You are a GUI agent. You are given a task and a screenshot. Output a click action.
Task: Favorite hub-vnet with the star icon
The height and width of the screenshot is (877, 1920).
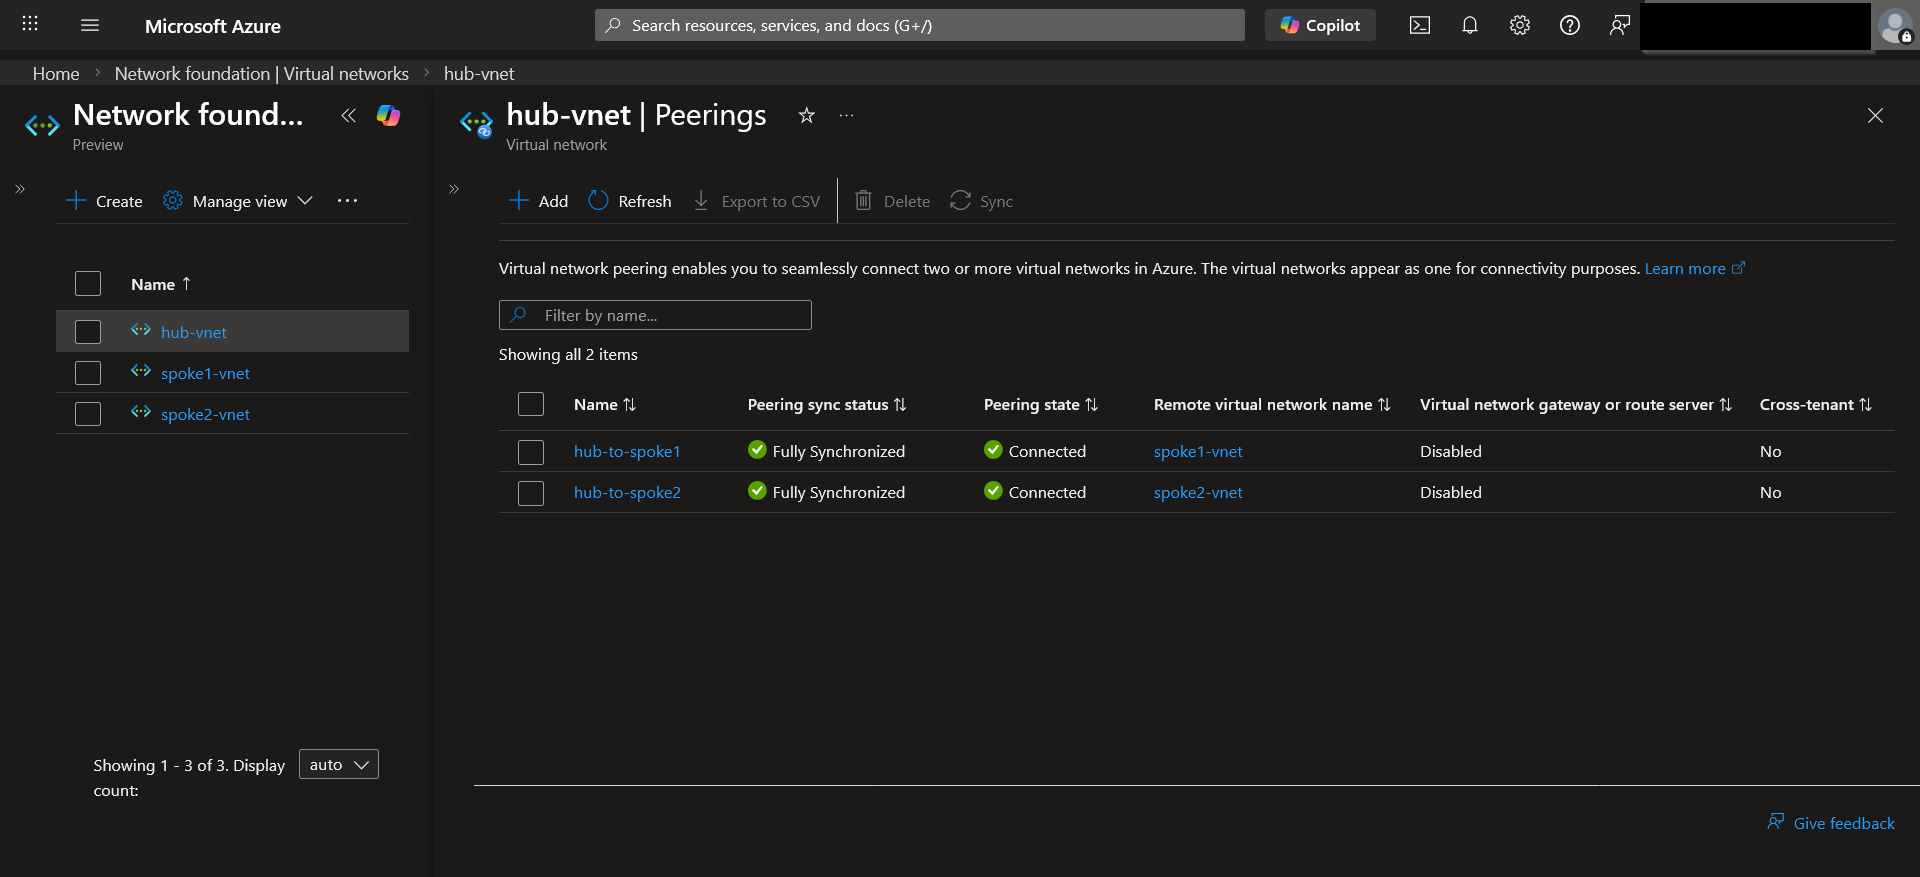(x=806, y=115)
